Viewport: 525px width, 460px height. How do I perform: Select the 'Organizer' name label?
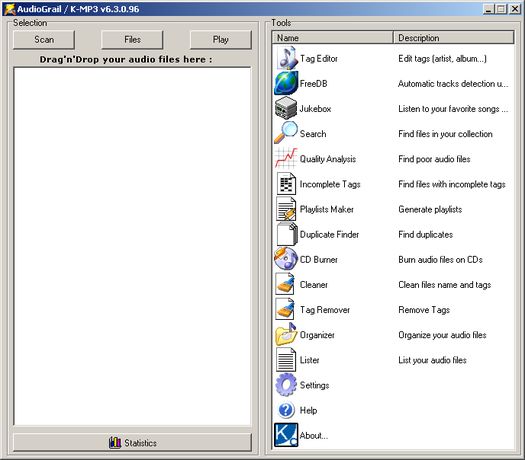[317, 335]
